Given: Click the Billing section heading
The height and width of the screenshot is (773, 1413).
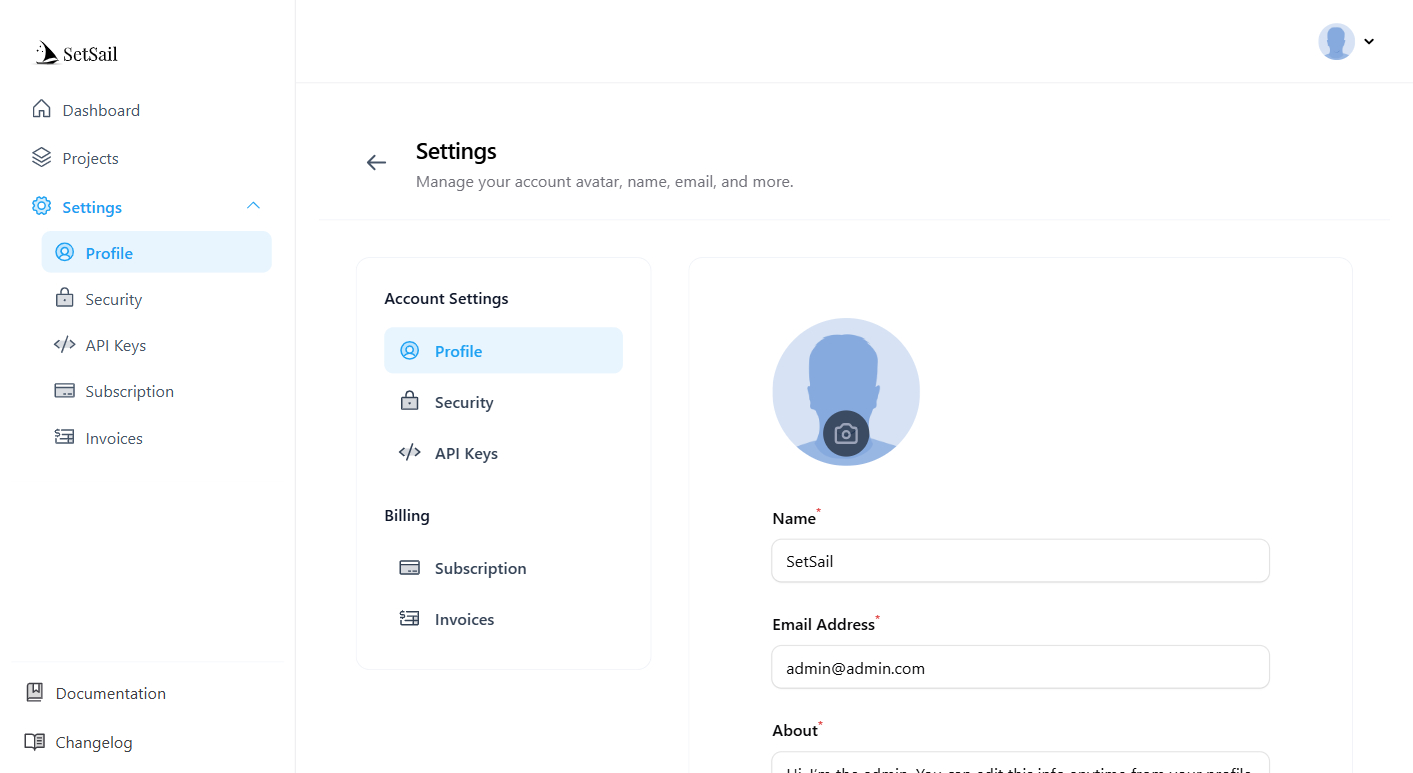Looking at the screenshot, I should click(x=407, y=515).
